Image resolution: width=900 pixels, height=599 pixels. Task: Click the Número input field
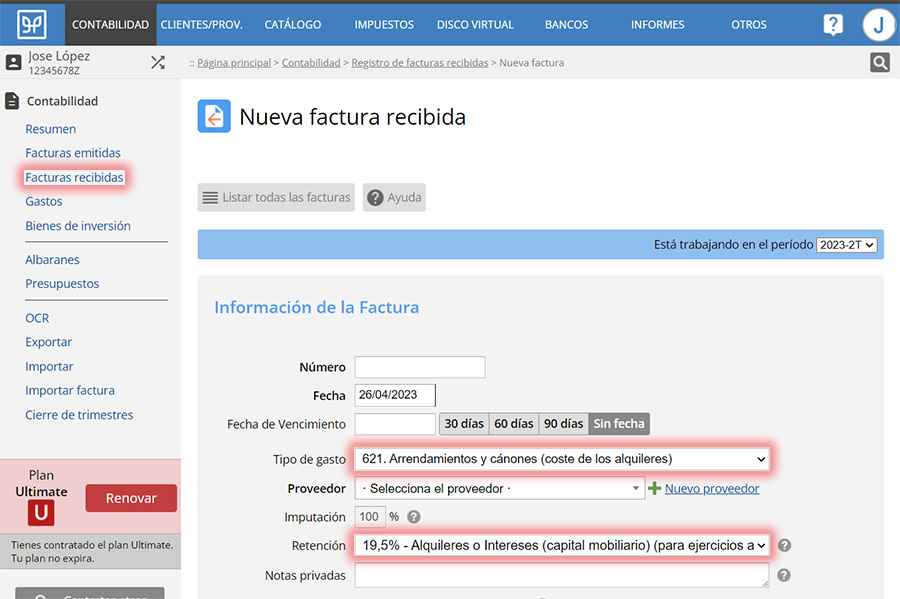pos(420,367)
